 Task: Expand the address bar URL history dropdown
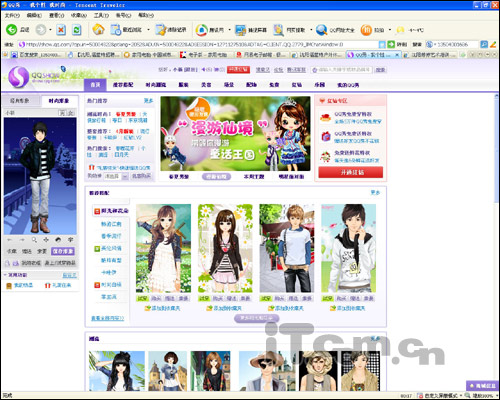point(382,44)
